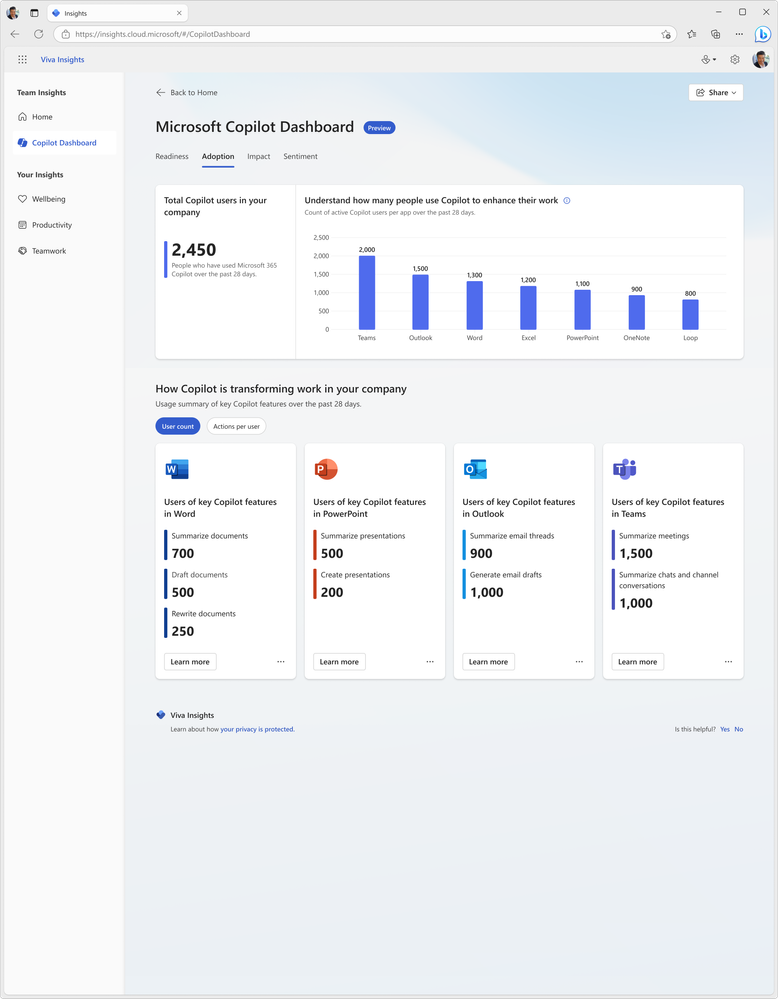The image size is (778, 999).
Task: Click the Teams app icon on card
Action: (624, 470)
